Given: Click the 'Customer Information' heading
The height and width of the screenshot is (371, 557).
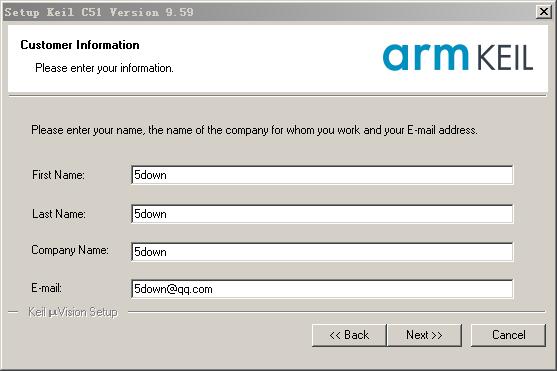Looking at the screenshot, I should pyautogui.click(x=80, y=45).
